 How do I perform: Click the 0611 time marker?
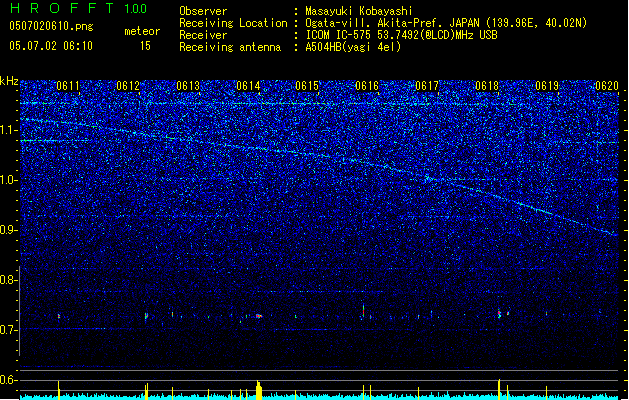point(68,85)
